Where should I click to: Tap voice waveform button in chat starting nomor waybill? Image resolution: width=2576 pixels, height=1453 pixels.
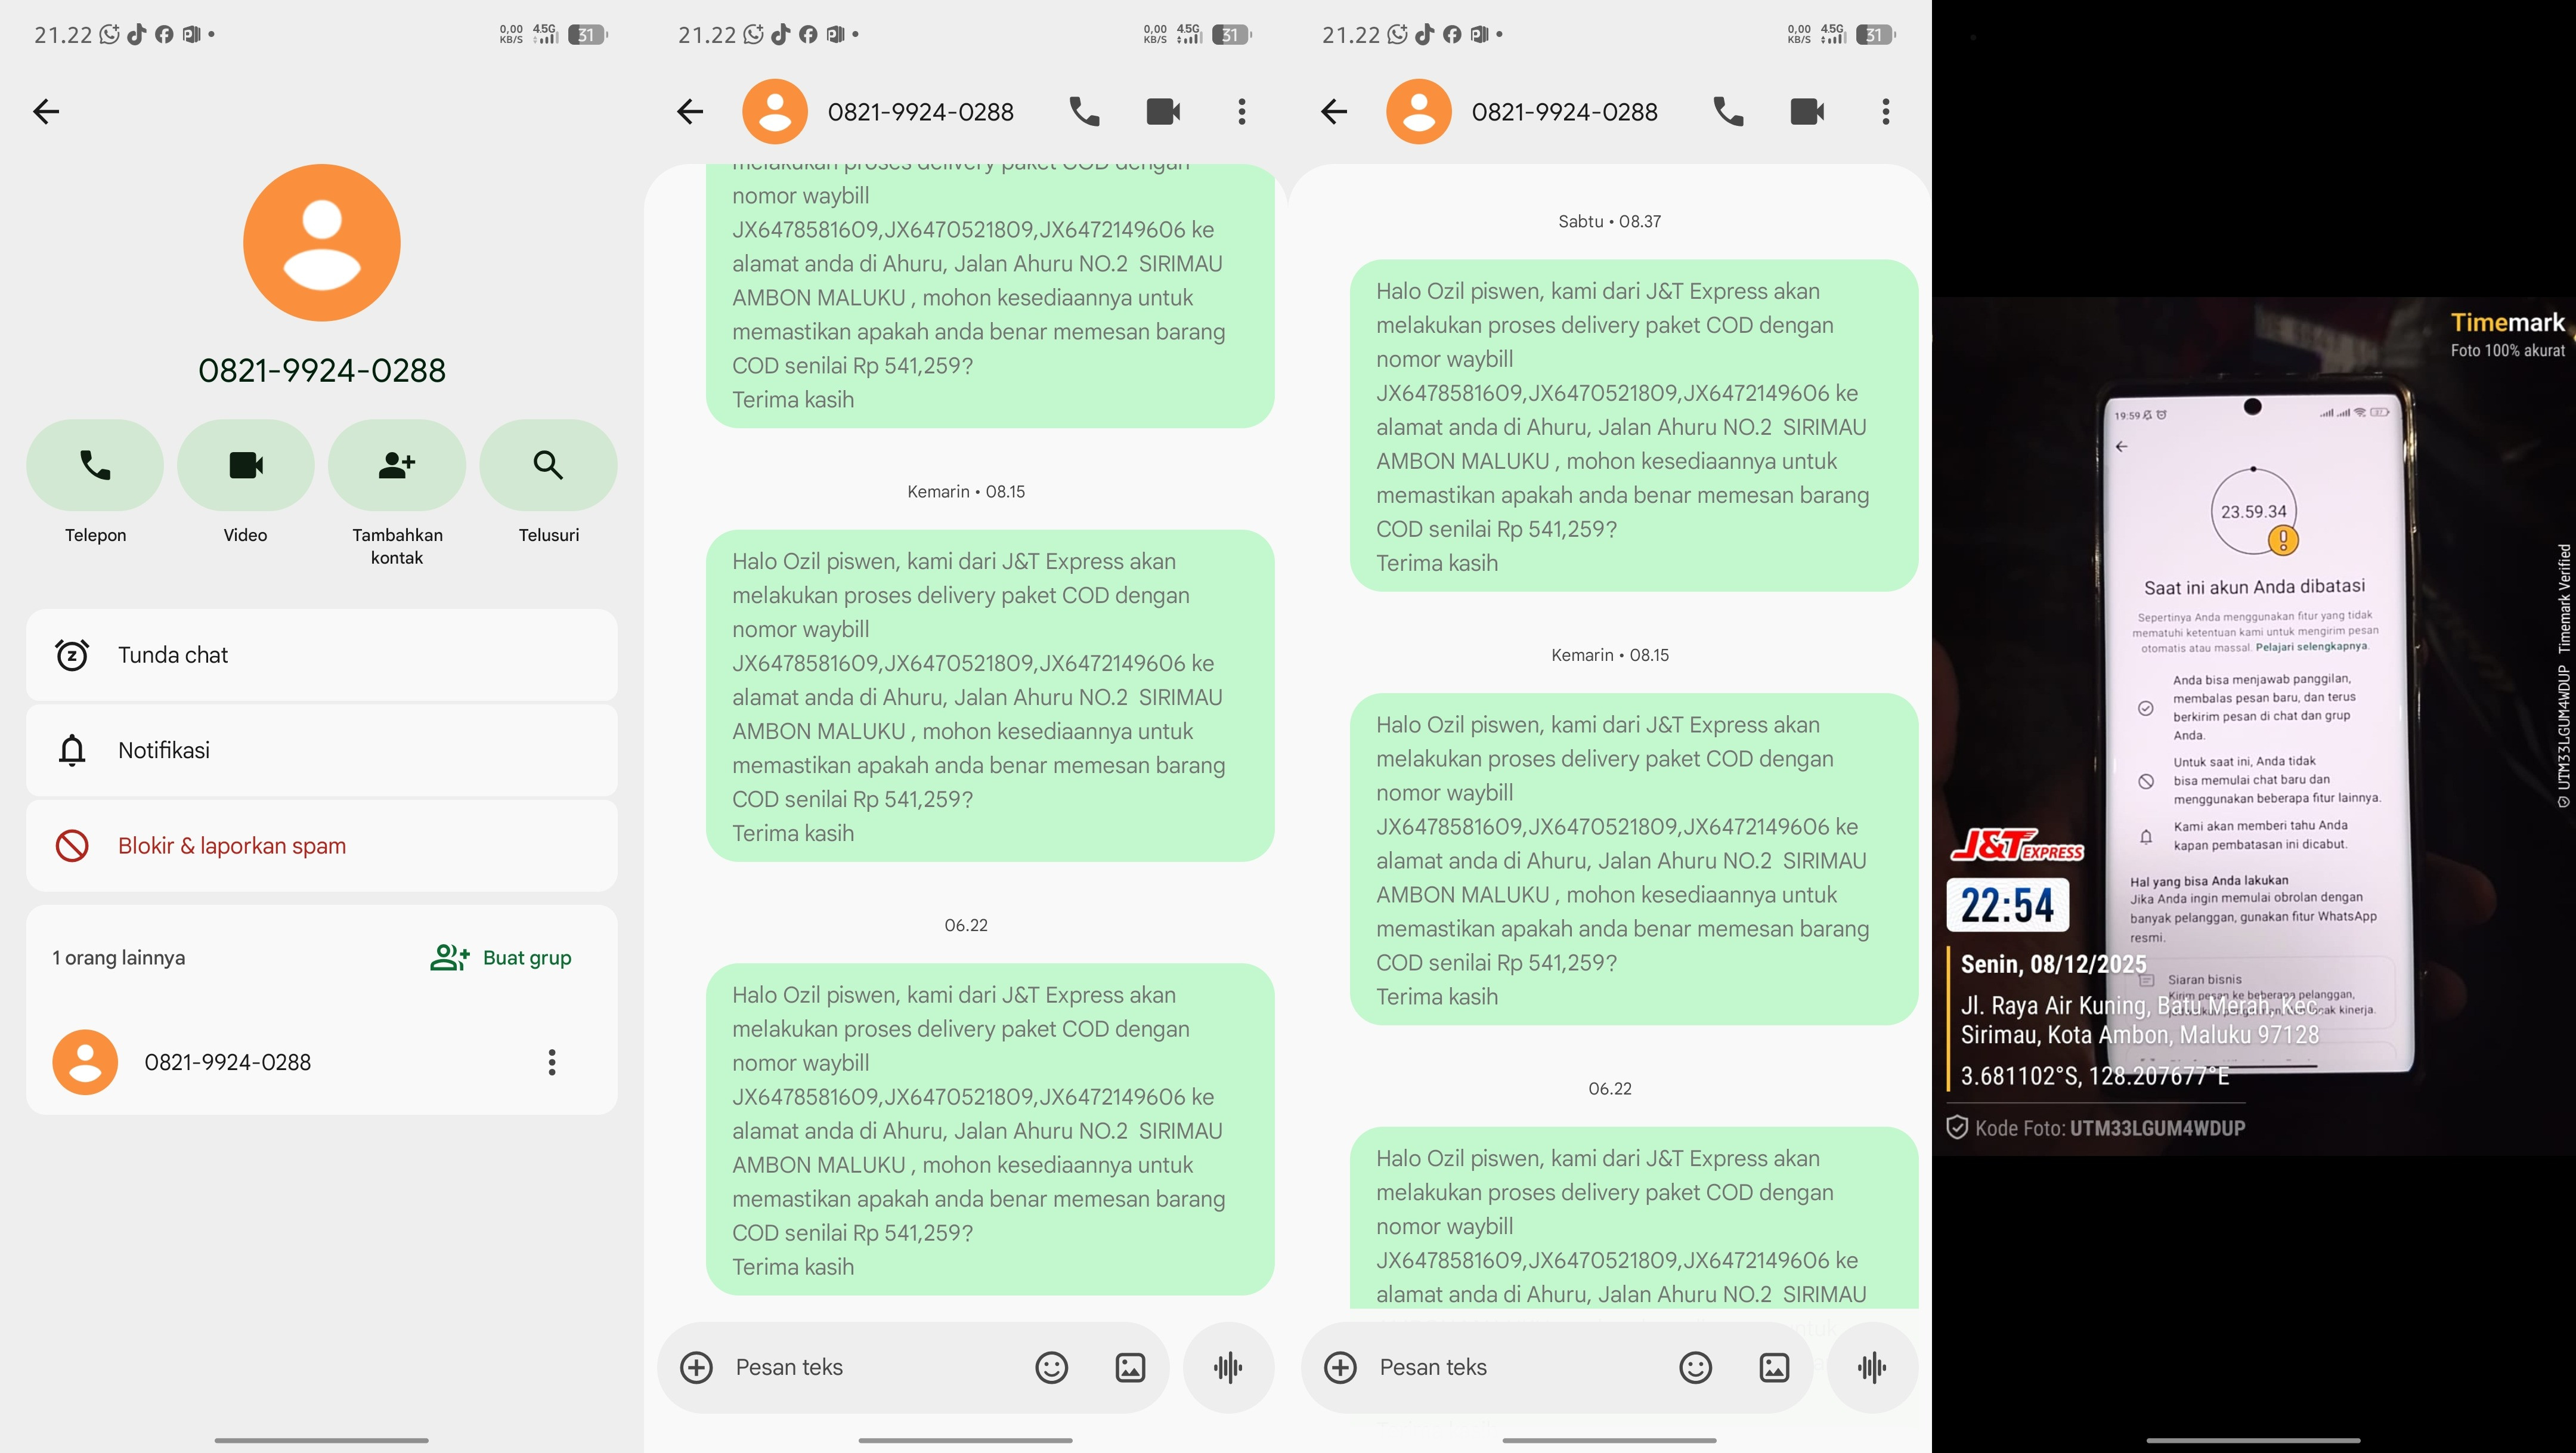tap(1229, 1367)
